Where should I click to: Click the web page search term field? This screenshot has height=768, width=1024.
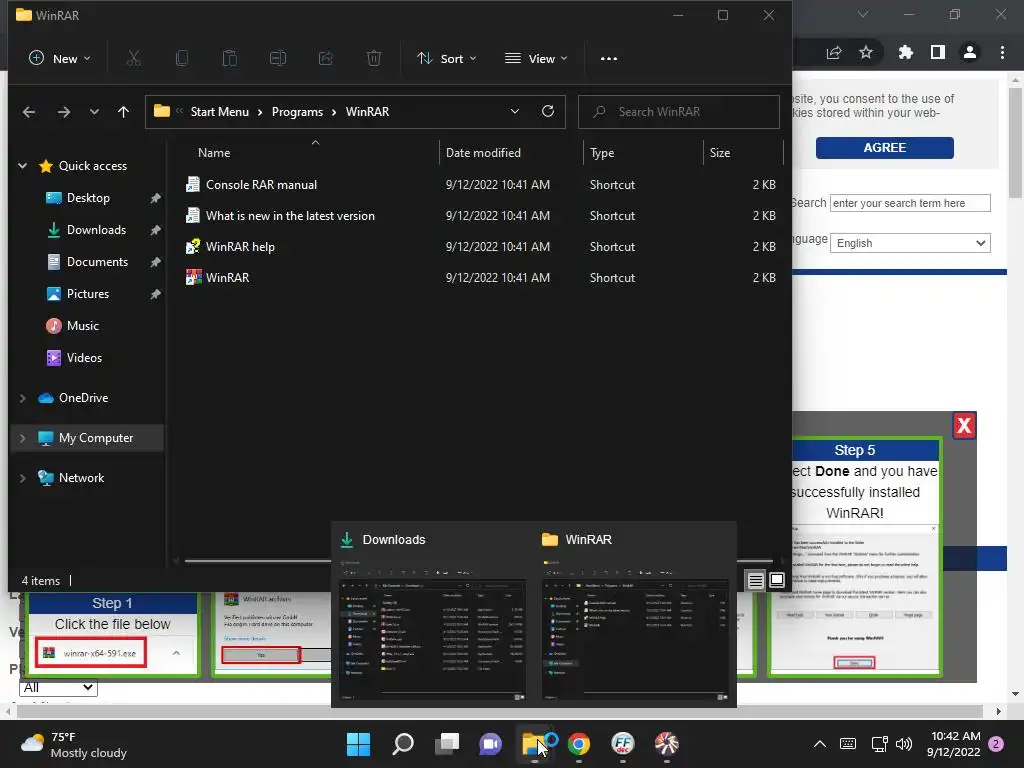(910, 203)
